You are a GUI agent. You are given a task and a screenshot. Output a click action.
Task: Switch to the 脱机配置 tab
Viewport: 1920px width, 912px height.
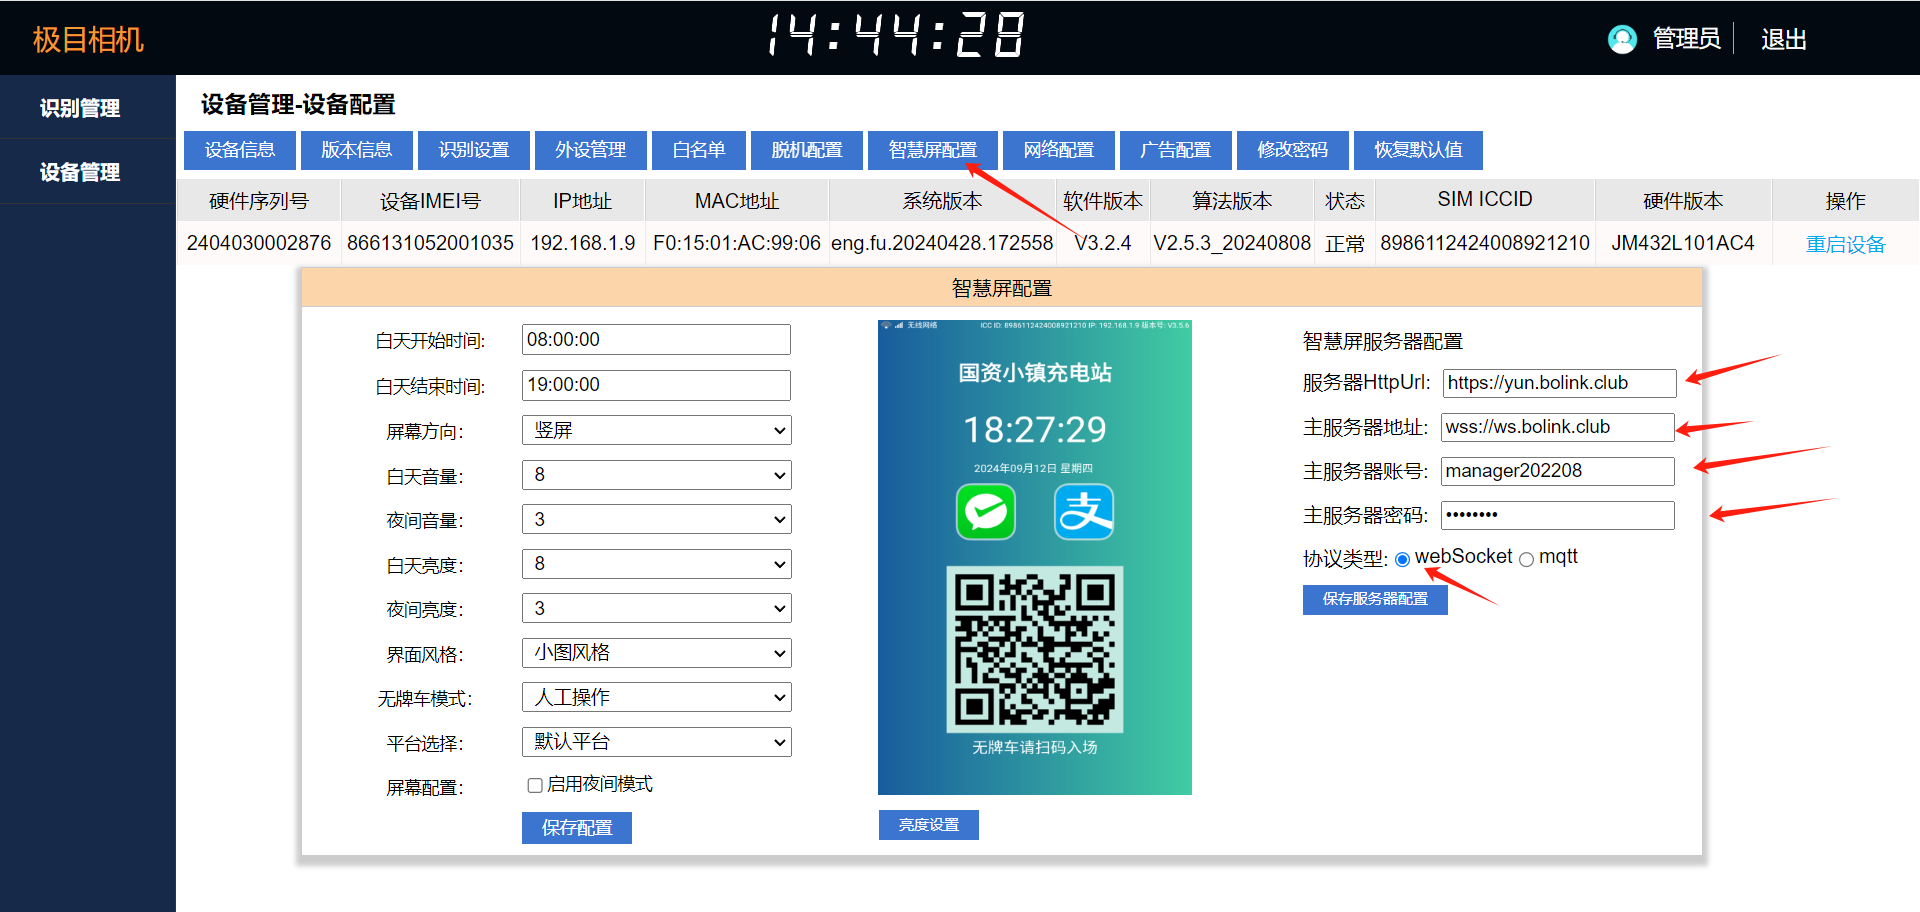pos(807,150)
